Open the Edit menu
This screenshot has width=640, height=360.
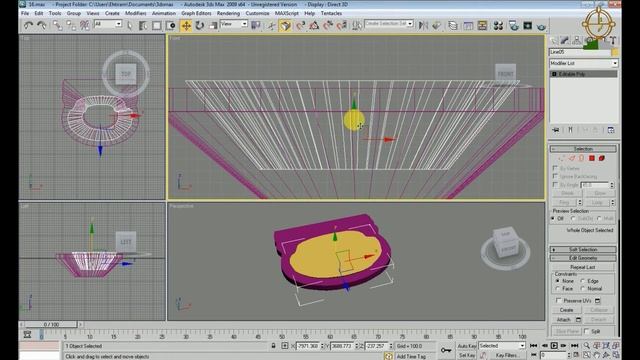click(39, 13)
